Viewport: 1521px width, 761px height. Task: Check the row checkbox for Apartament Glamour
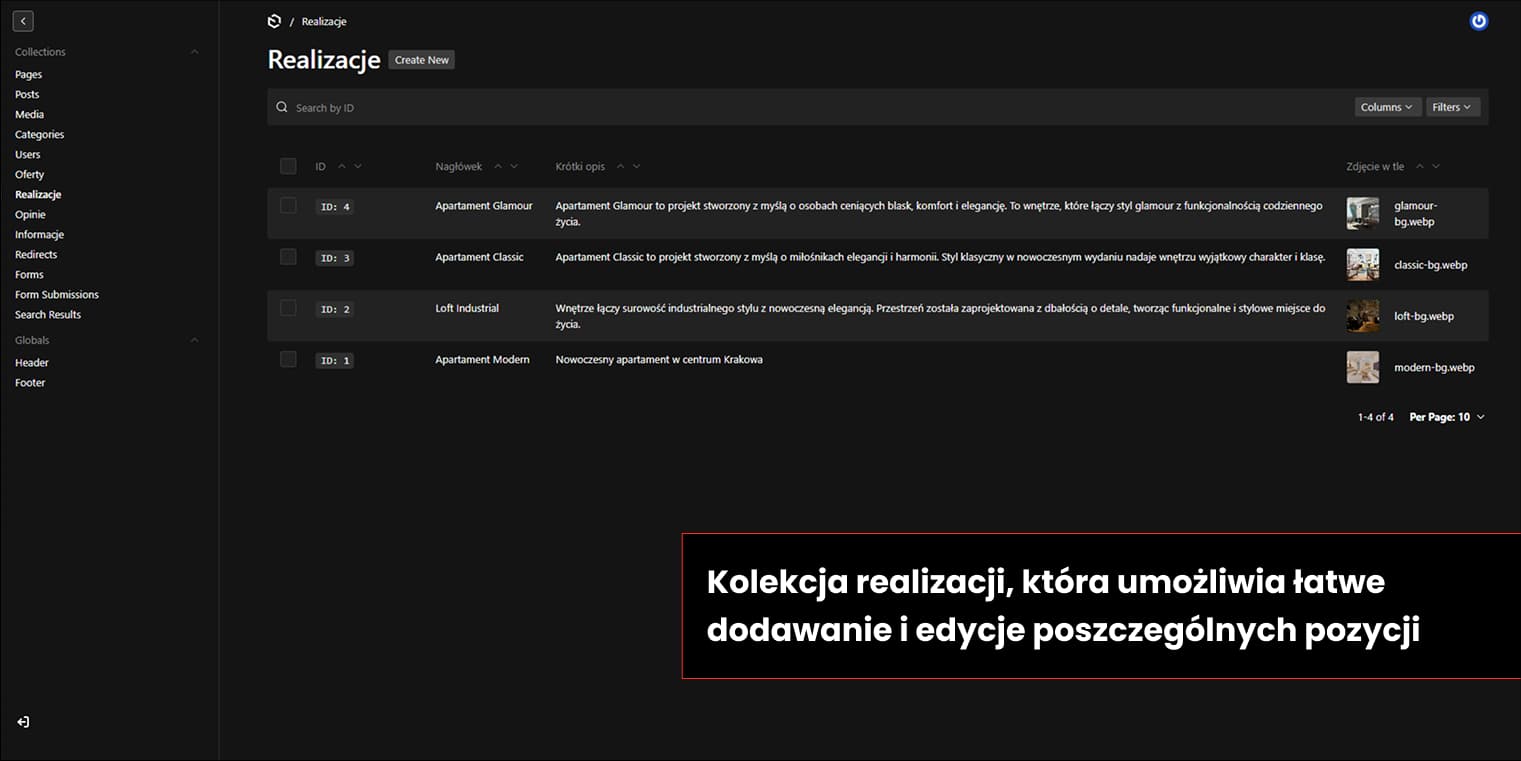[288, 205]
